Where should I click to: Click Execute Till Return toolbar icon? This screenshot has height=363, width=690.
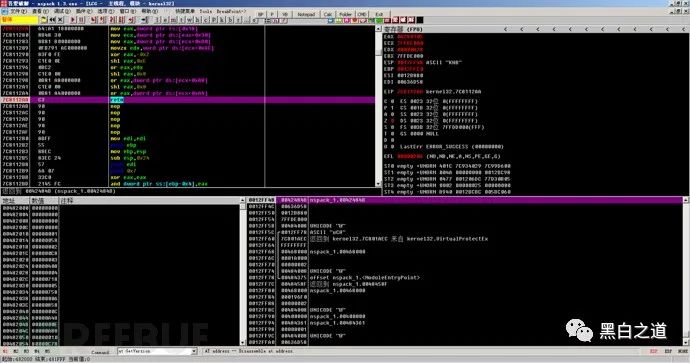pyautogui.click(x=131, y=20)
